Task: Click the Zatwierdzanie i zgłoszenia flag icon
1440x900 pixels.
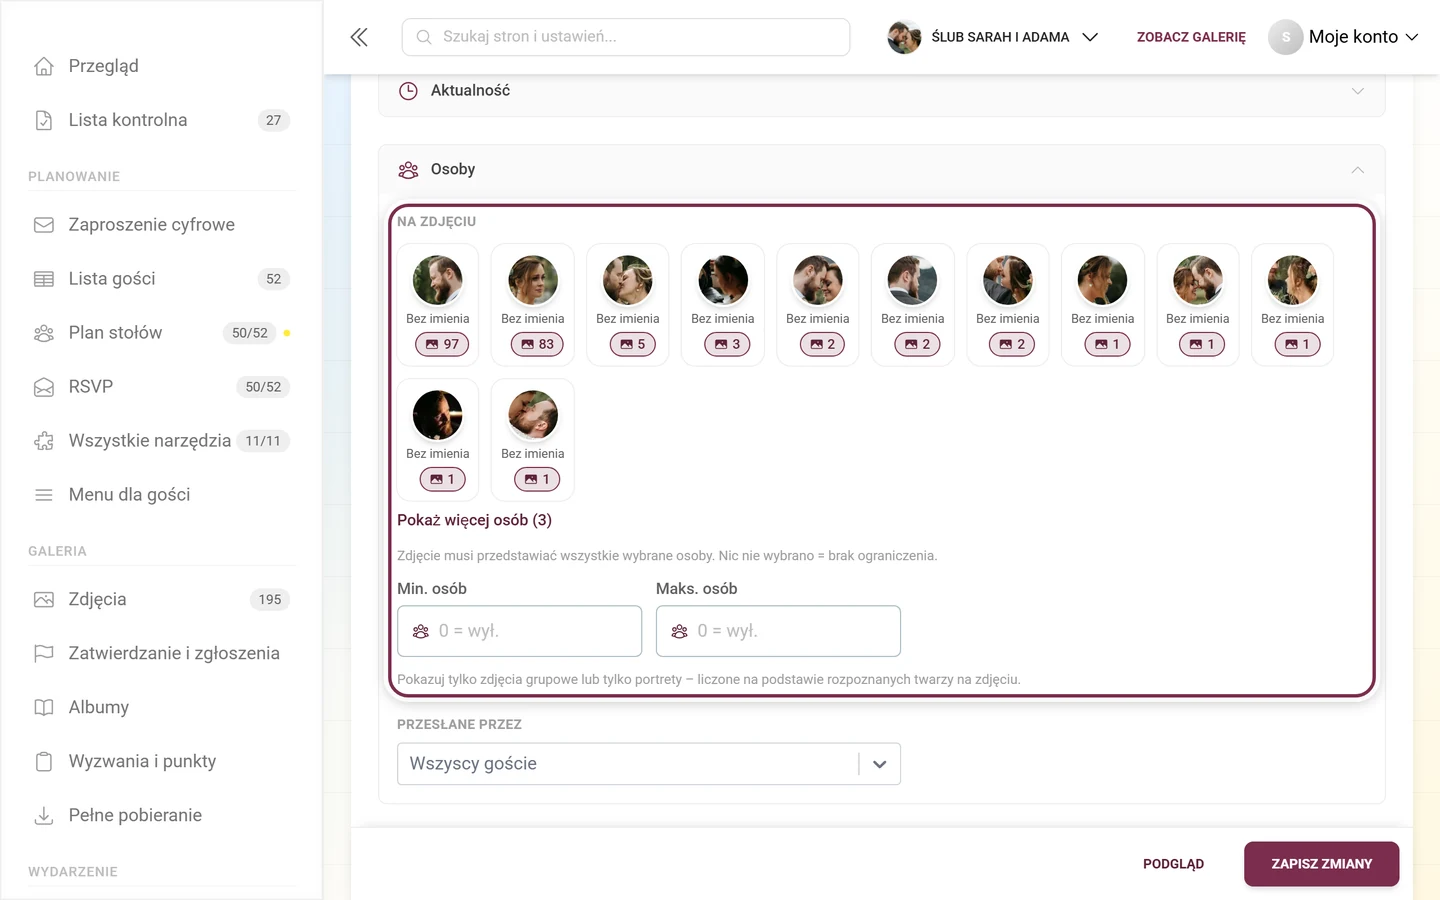Action: [x=44, y=654]
